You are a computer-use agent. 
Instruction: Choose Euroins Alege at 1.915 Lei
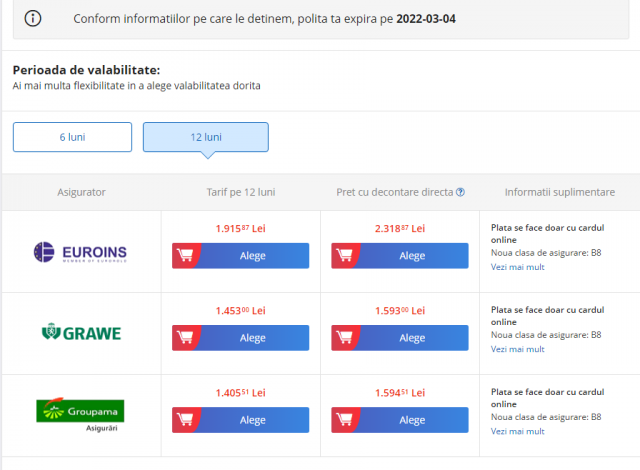(x=252, y=256)
